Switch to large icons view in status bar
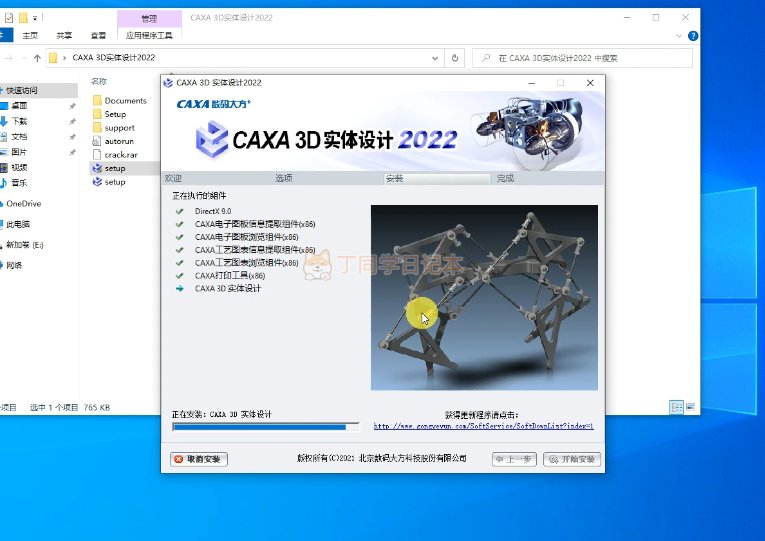 click(x=691, y=407)
